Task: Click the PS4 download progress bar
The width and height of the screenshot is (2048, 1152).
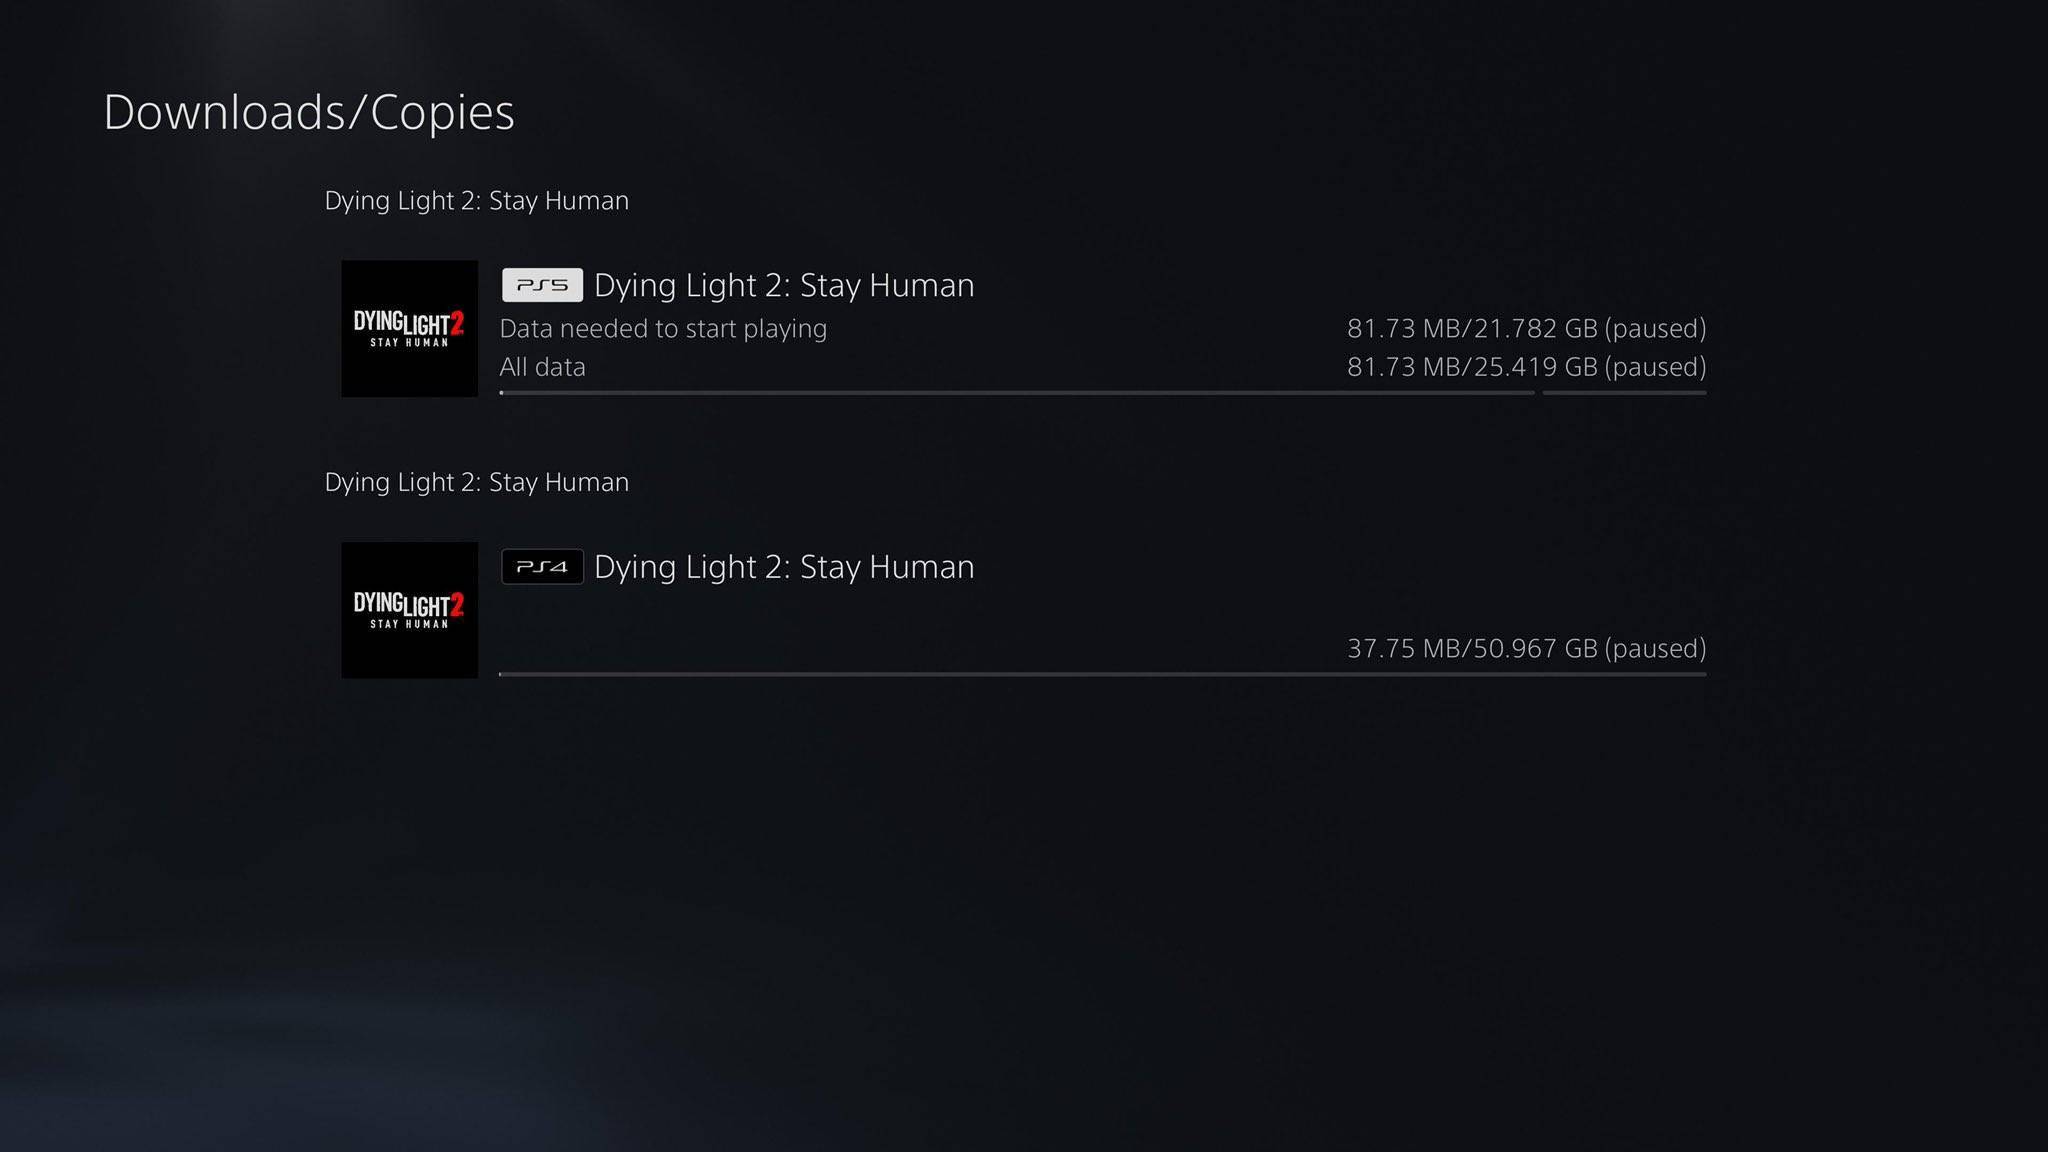Action: pyautogui.click(x=1103, y=675)
